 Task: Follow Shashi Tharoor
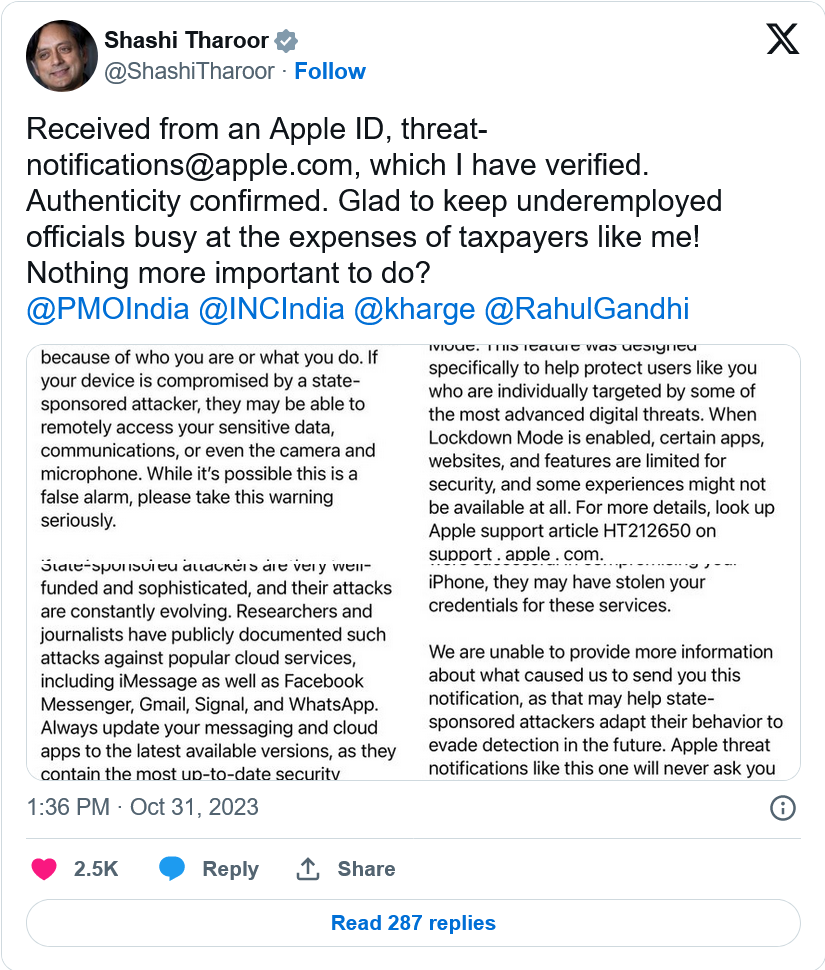330,71
